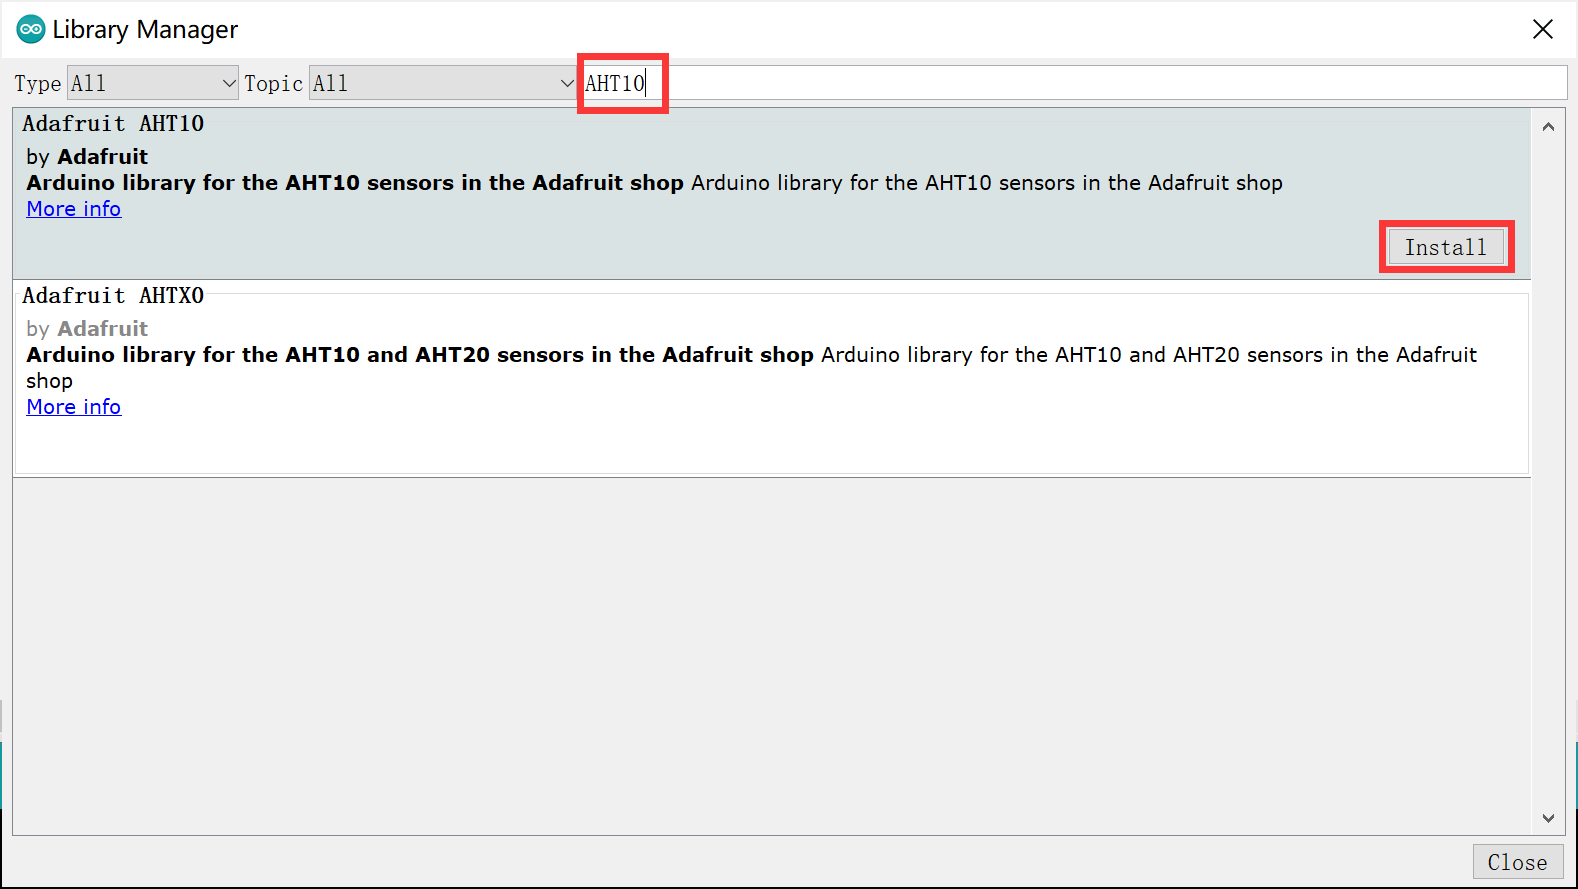This screenshot has height=889, width=1578.
Task: Open More info link for Adafruit AHTX0
Action: pyautogui.click(x=74, y=407)
